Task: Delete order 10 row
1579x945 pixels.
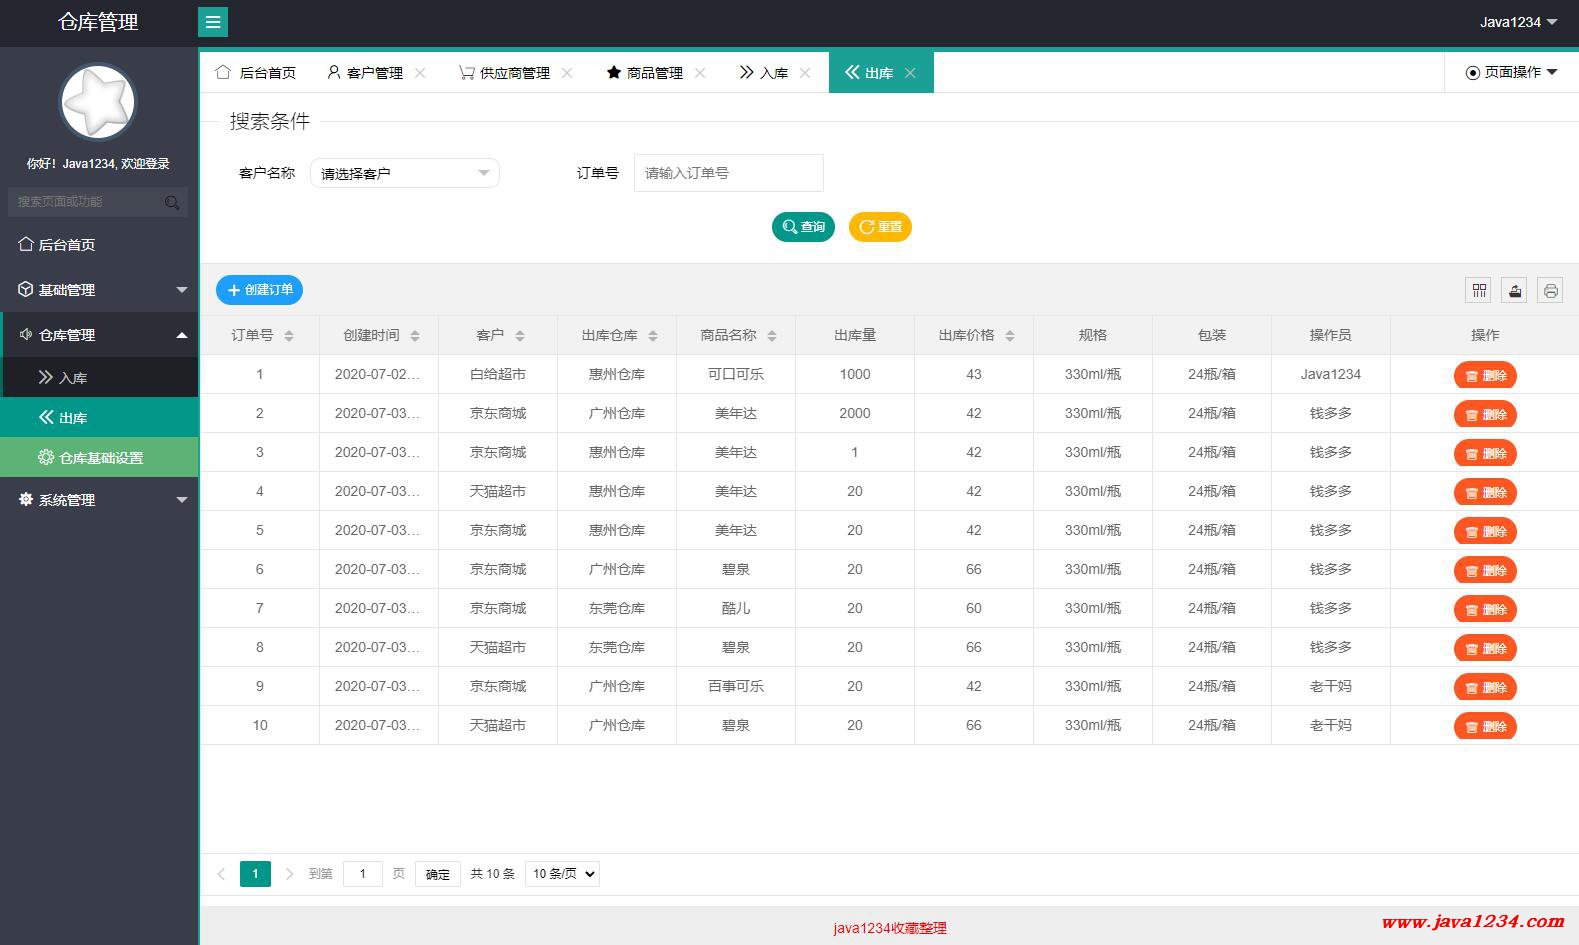Action: pyautogui.click(x=1485, y=727)
